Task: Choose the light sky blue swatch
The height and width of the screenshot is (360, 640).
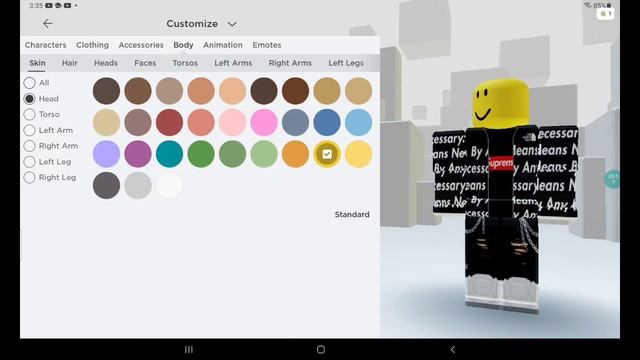Action: (x=358, y=122)
